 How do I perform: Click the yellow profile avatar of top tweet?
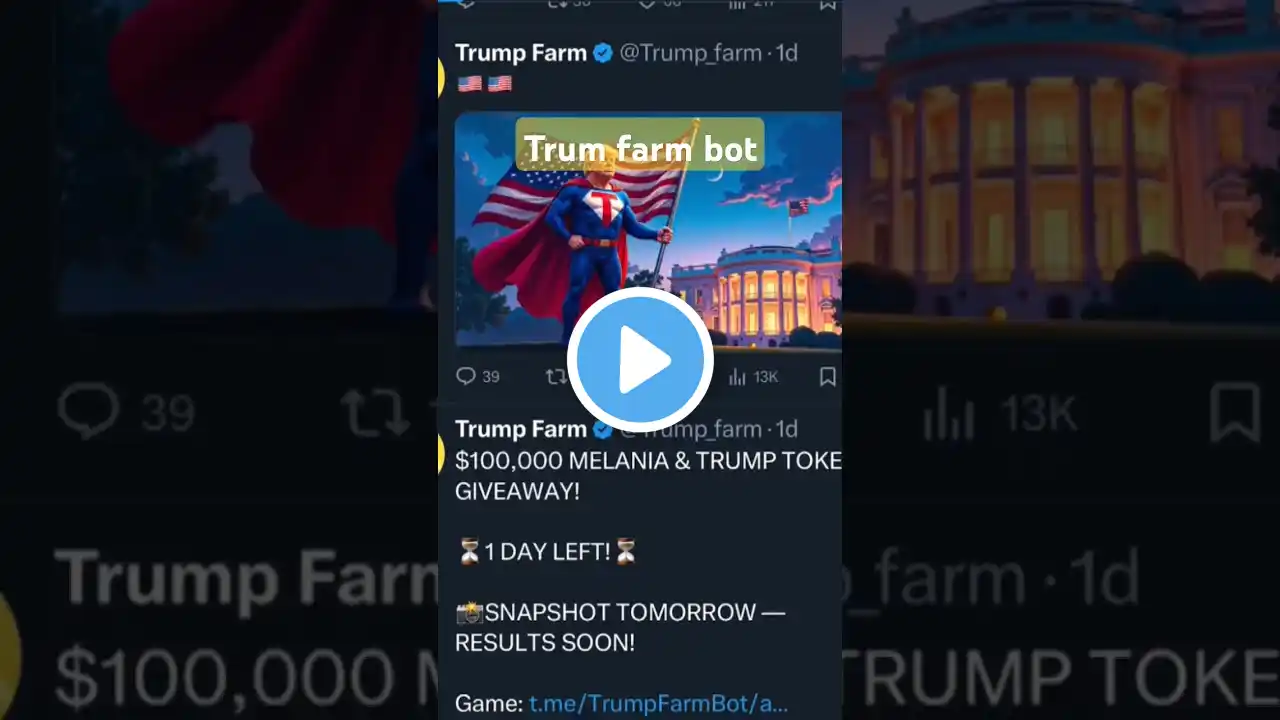440,77
